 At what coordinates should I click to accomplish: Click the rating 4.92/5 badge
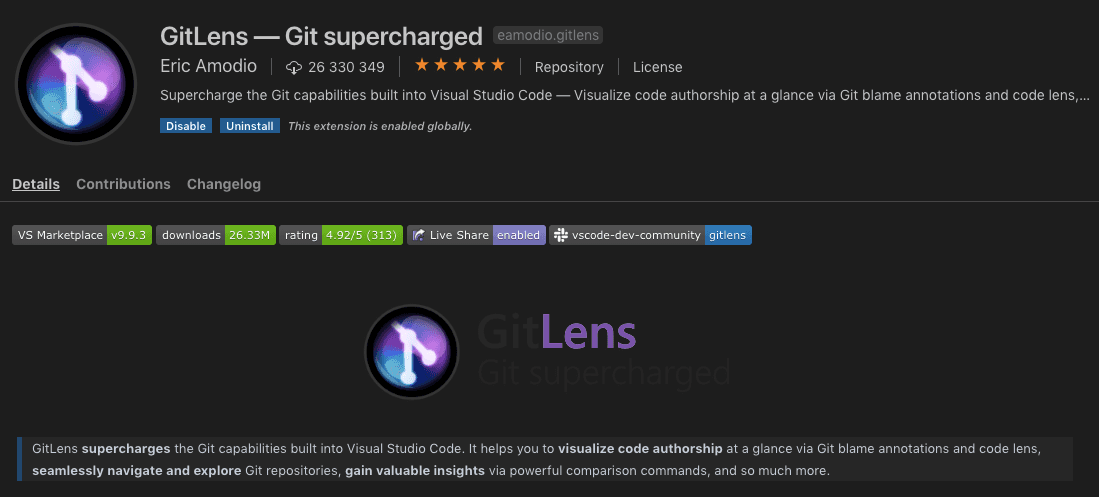tap(341, 235)
